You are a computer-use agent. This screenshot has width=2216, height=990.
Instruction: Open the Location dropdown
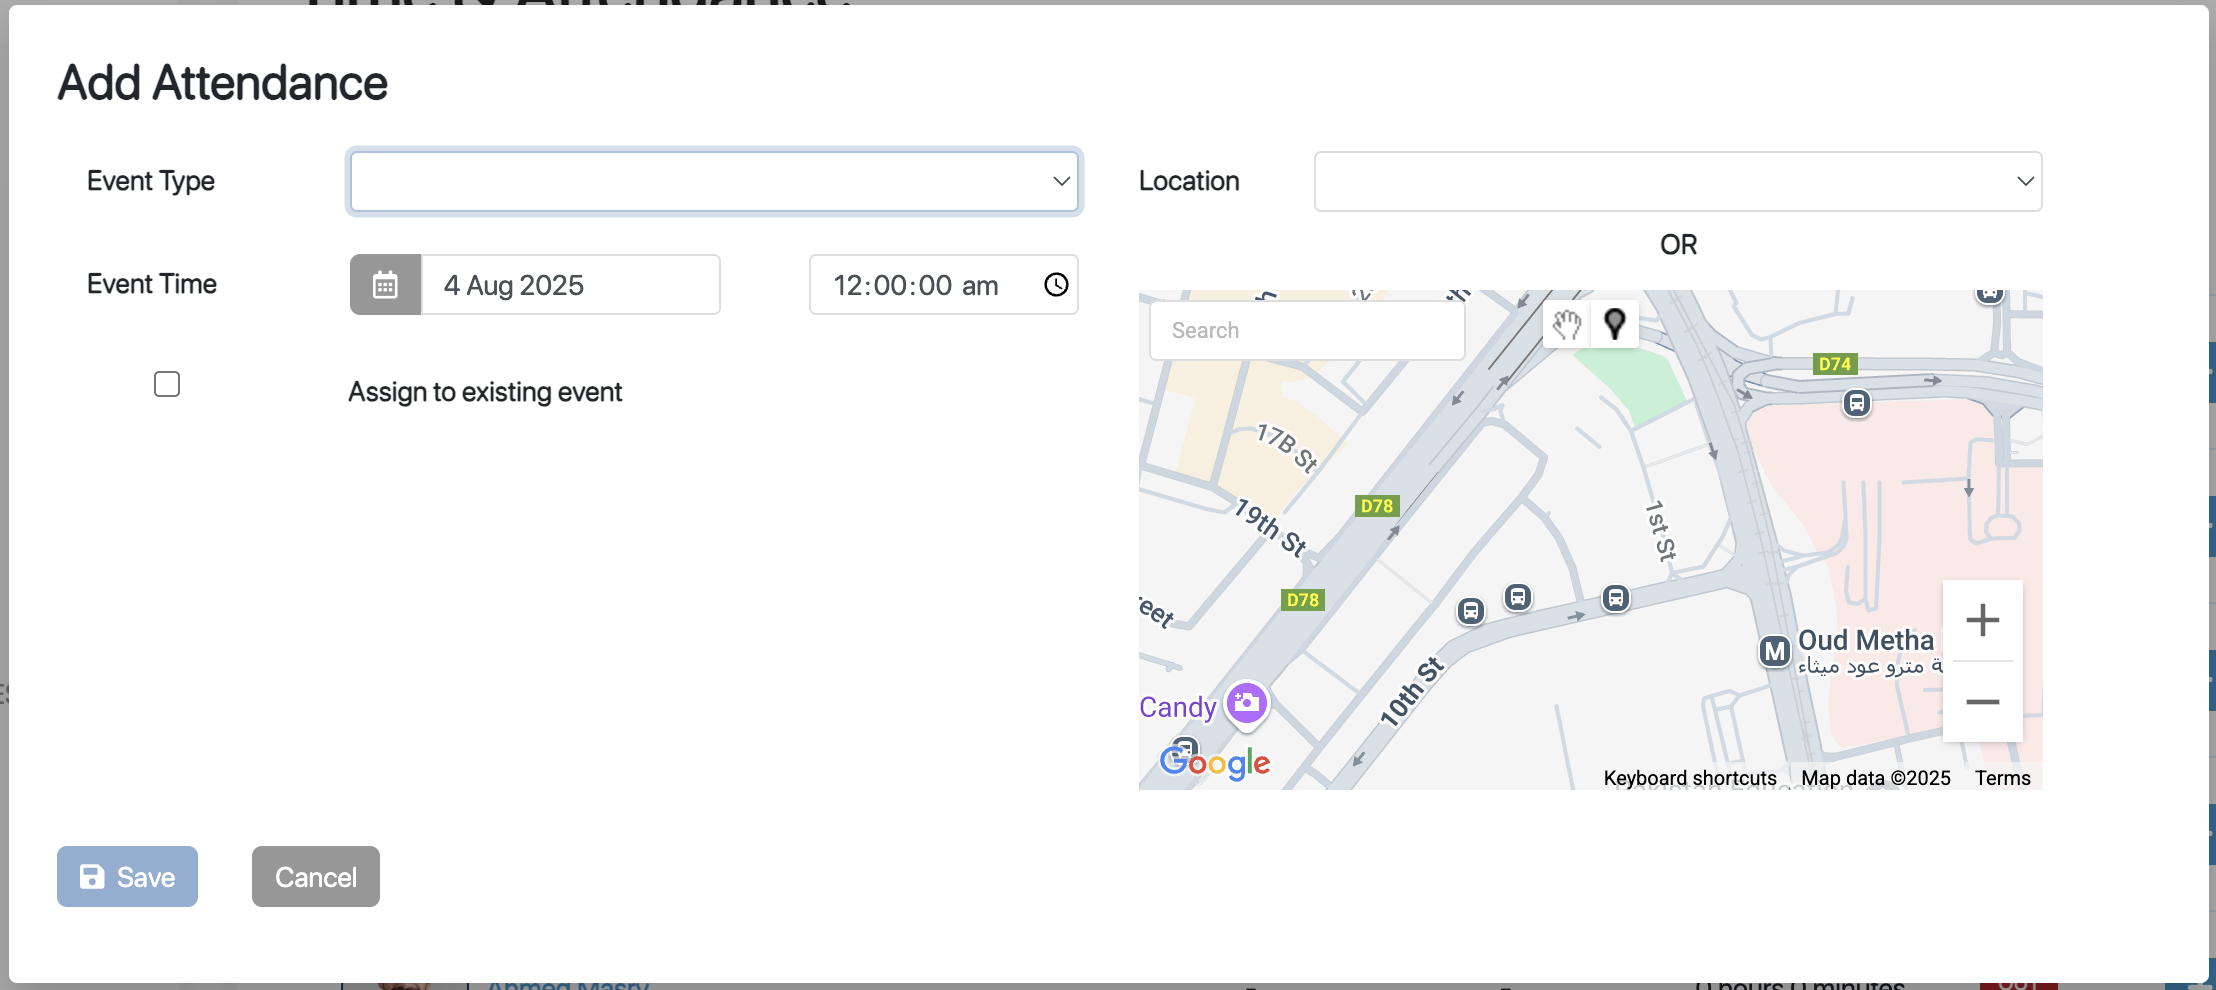[1677, 181]
